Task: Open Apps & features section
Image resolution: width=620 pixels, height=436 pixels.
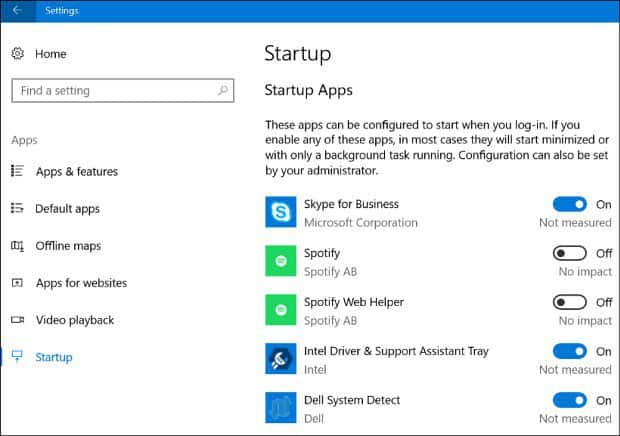Action: 77,172
